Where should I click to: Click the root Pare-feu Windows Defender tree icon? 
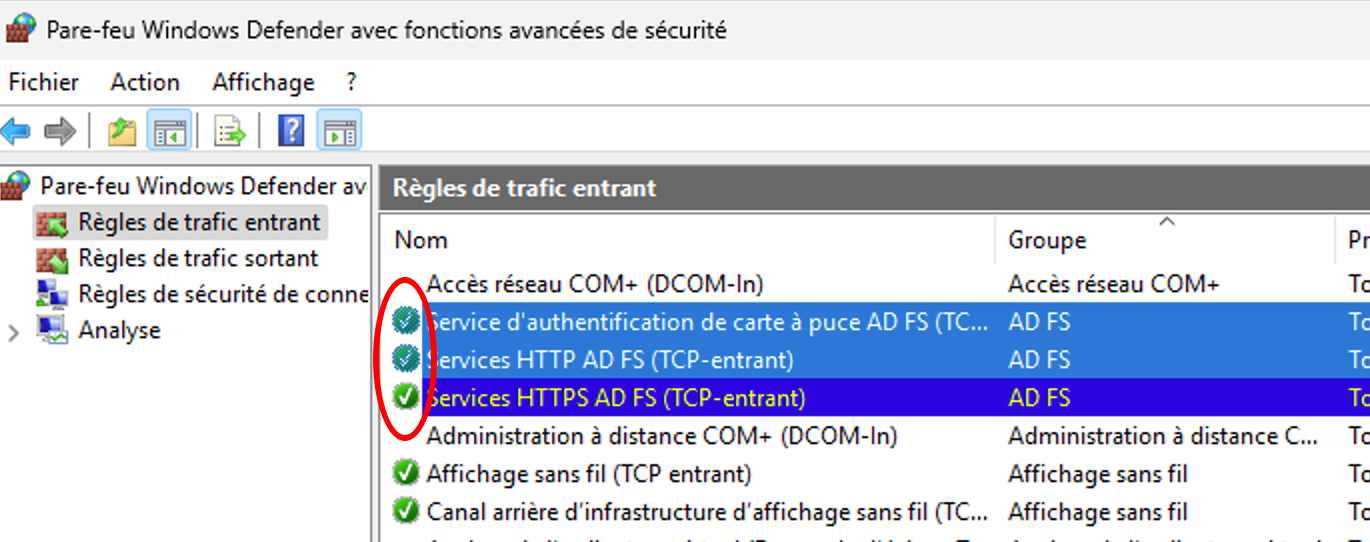(x=16, y=186)
